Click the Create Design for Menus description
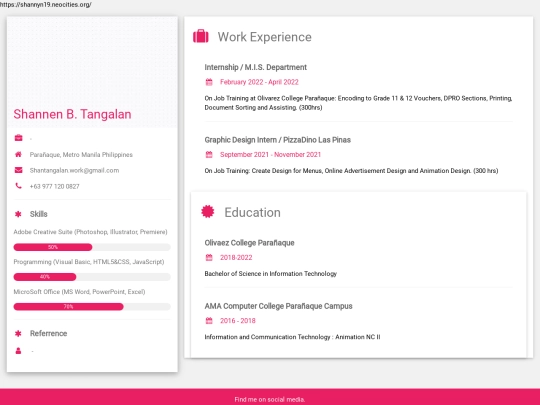Viewport: 540px width, 405px height. (351, 171)
